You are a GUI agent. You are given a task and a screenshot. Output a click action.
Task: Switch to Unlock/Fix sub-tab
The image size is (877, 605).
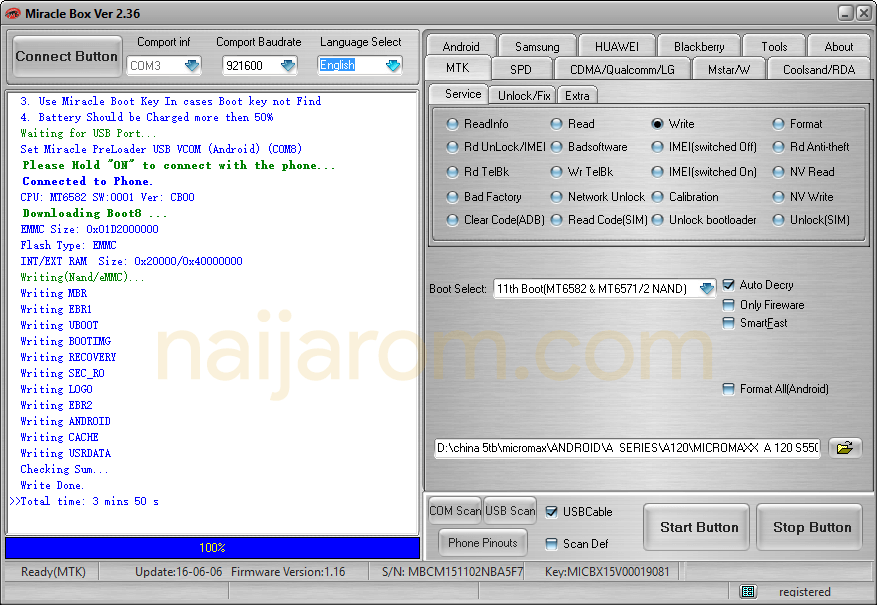(524, 96)
